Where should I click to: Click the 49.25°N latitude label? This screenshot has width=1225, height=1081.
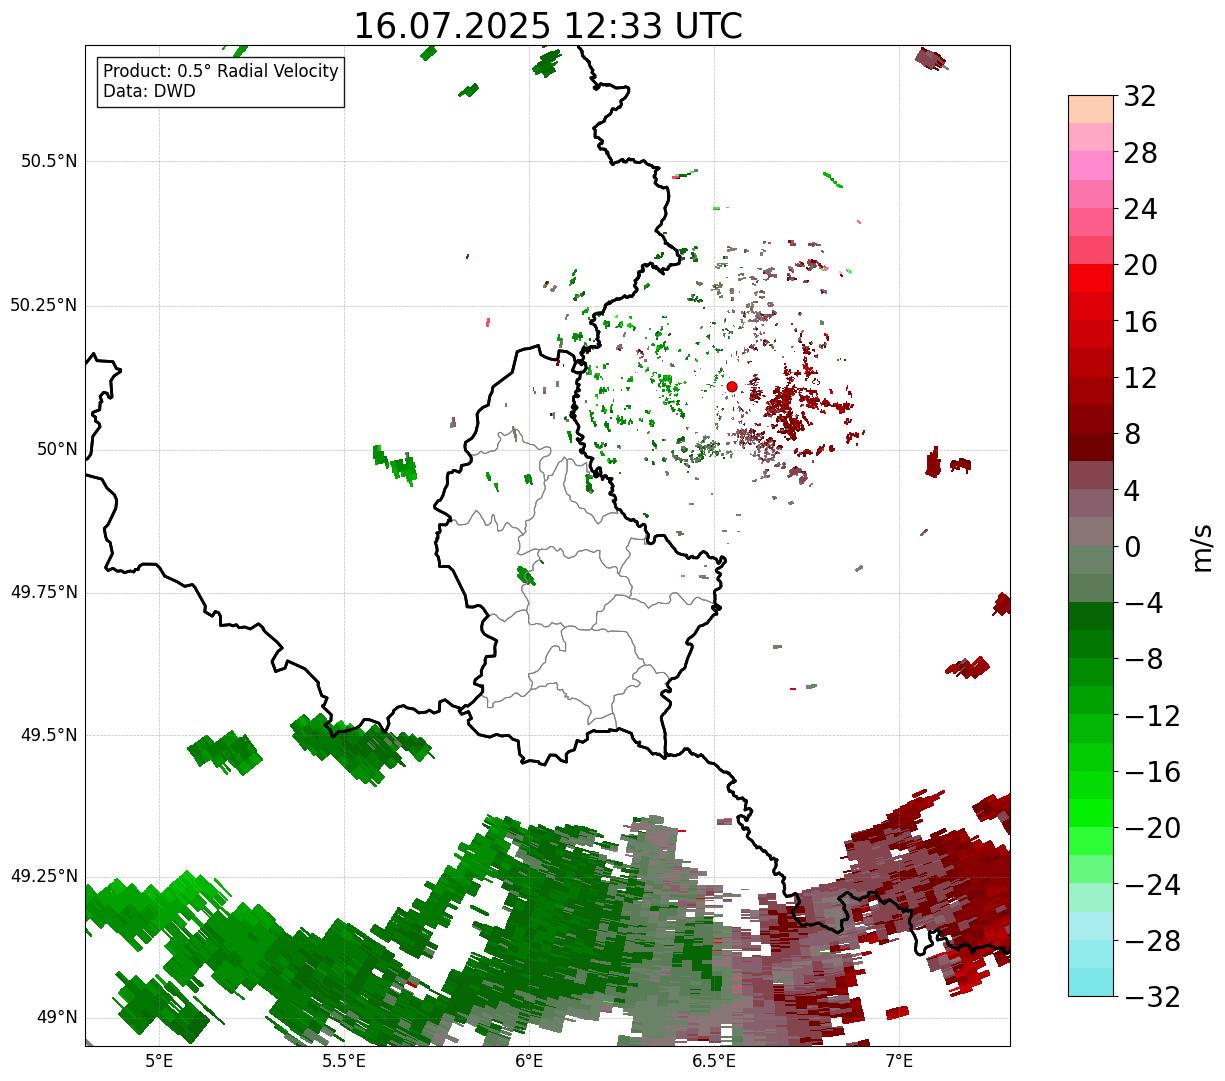43,876
